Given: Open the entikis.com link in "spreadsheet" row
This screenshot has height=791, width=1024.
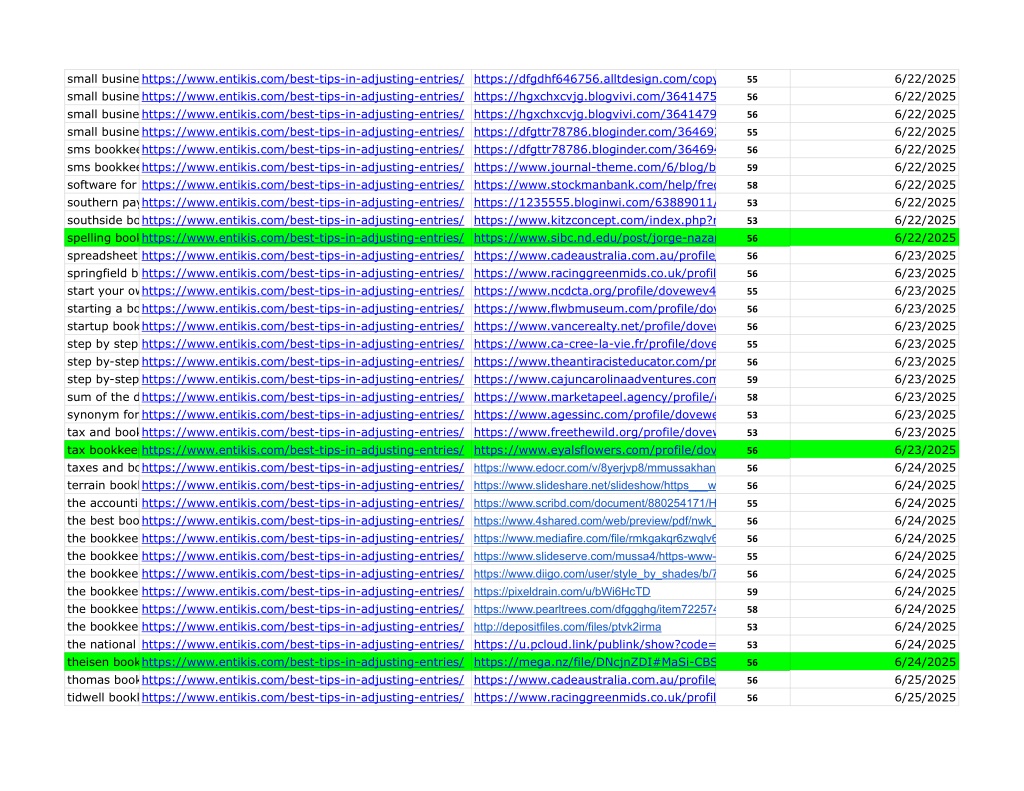Looking at the screenshot, I should tap(302, 255).
